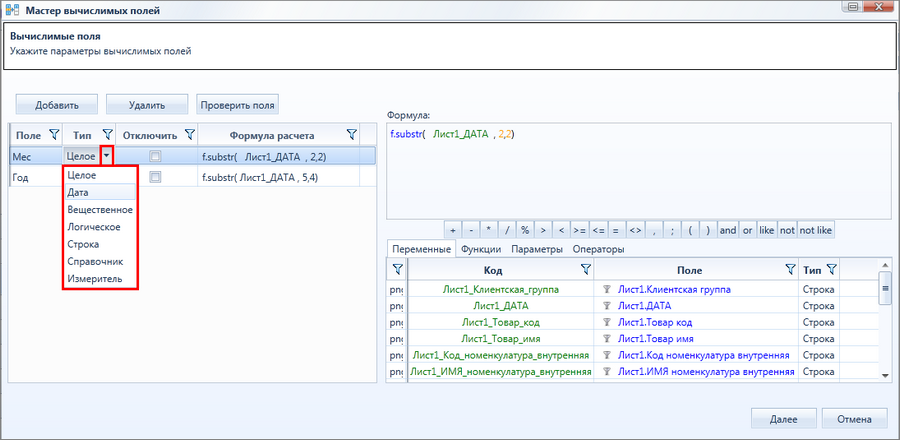Insert the like operator
Viewport: 900px width, 440px height.
pyautogui.click(x=766, y=230)
